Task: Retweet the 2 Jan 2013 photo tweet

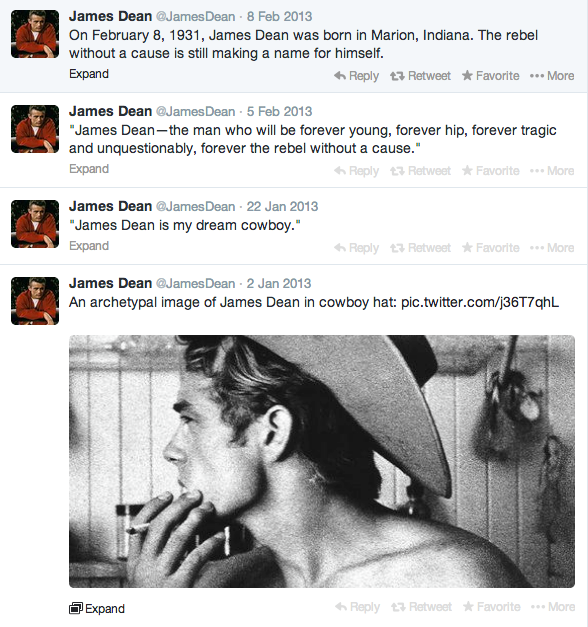Action: [x=422, y=607]
